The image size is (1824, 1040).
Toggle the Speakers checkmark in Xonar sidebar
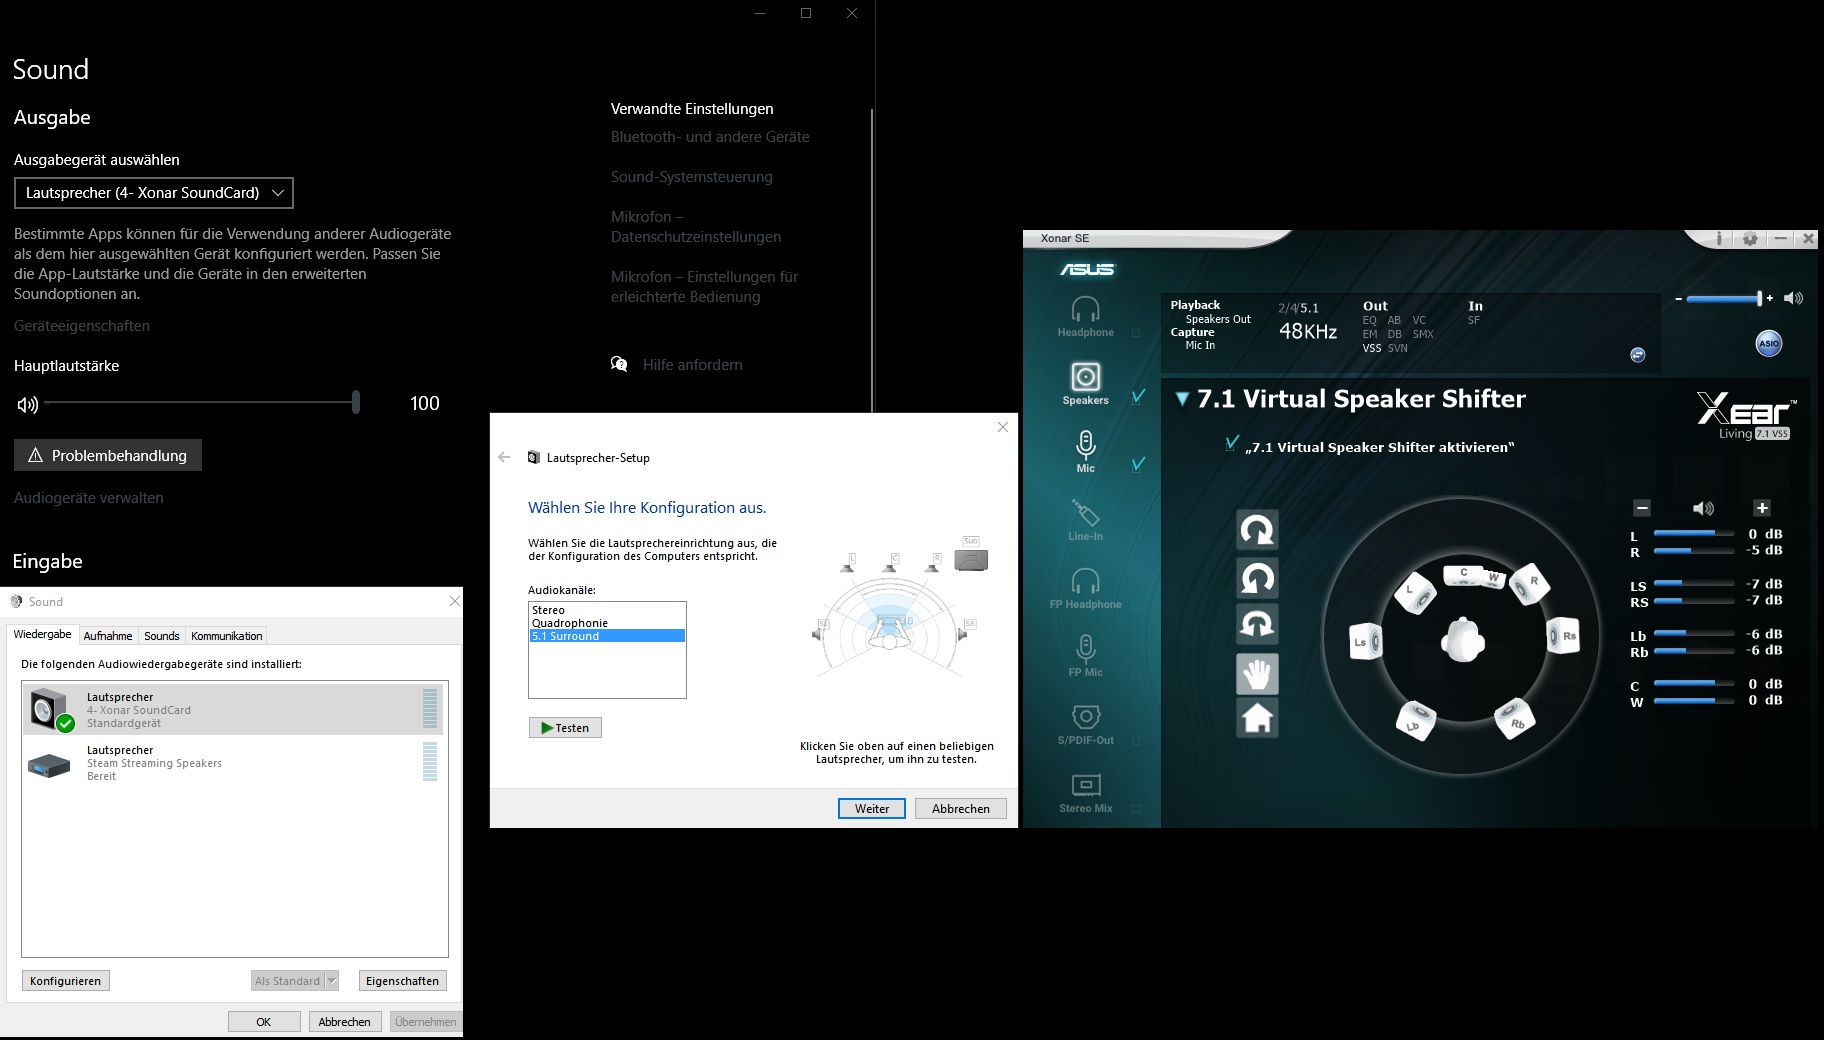click(1138, 396)
